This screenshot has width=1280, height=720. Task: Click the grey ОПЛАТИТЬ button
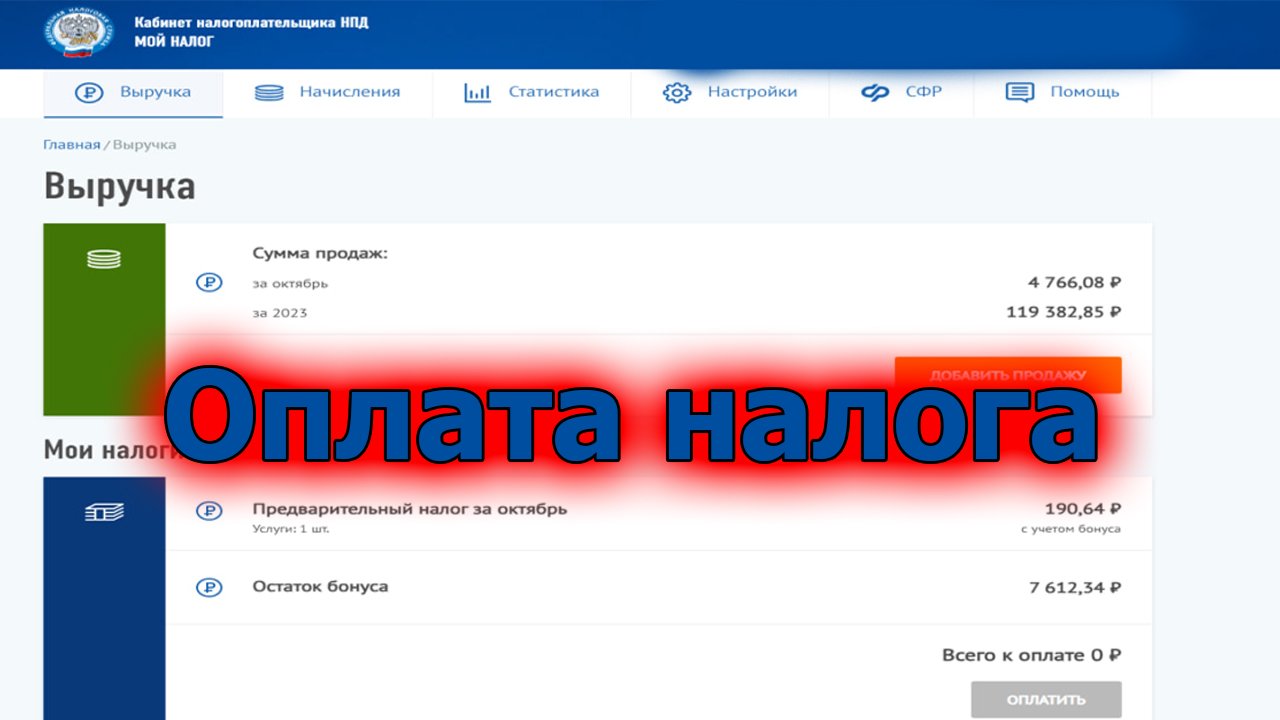coord(1046,699)
